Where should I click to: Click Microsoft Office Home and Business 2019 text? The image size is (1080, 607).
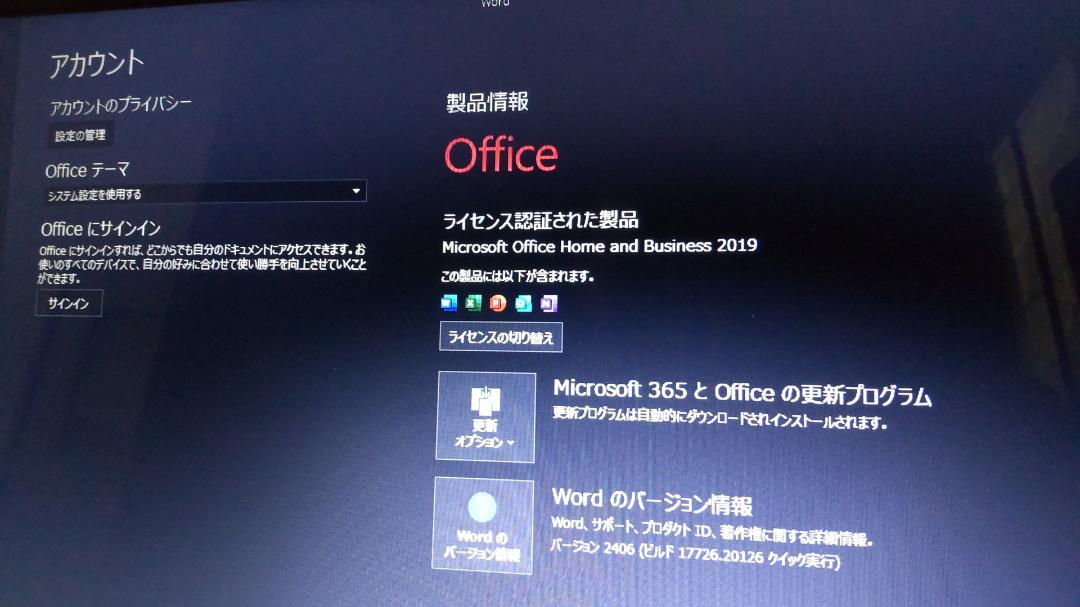[x=599, y=246]
